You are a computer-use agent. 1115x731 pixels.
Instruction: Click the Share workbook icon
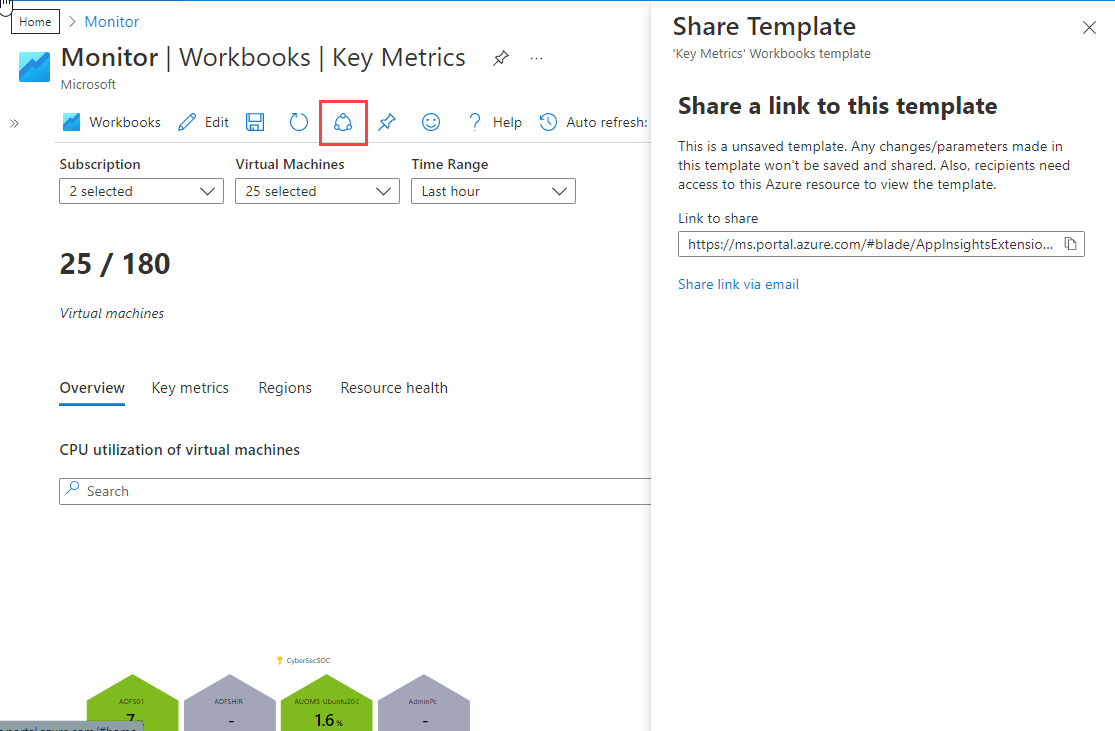[343, 122]
